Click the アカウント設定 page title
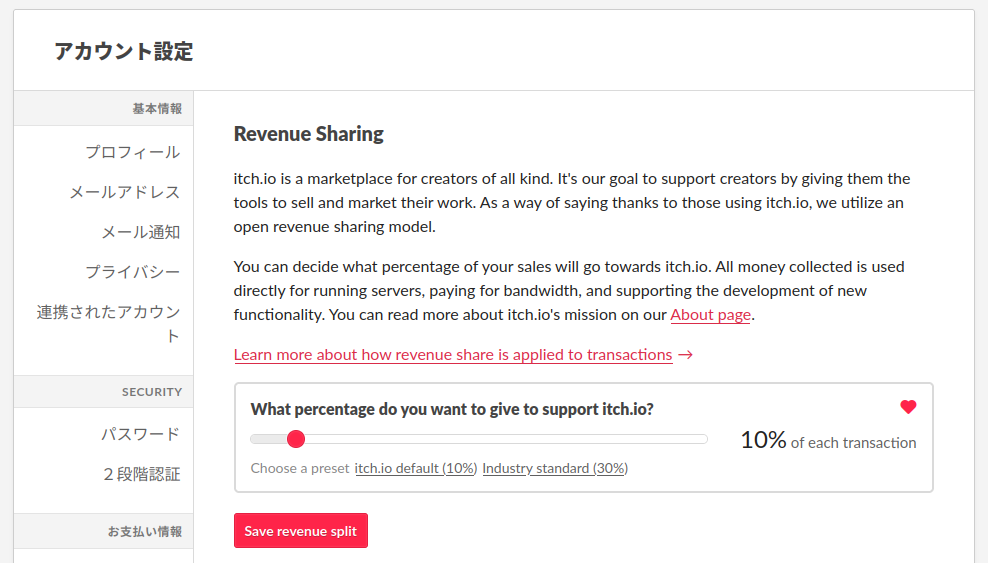988x563 pixels. [x=124, y=51]
